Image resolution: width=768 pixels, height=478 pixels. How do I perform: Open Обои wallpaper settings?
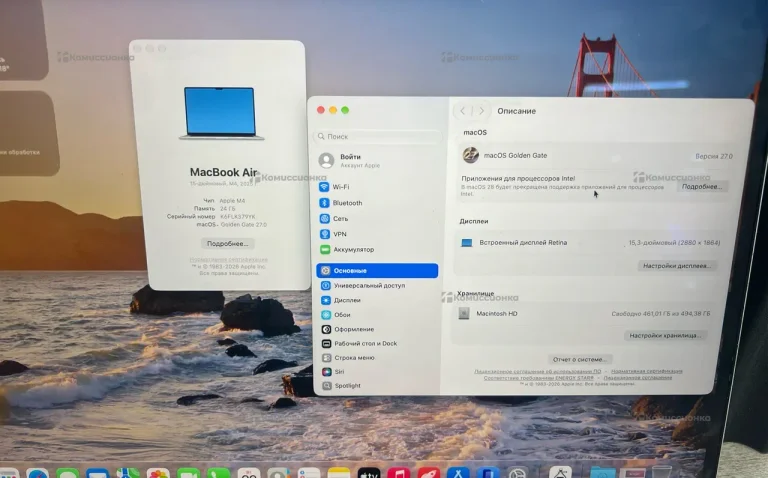(x=377, y=314)
